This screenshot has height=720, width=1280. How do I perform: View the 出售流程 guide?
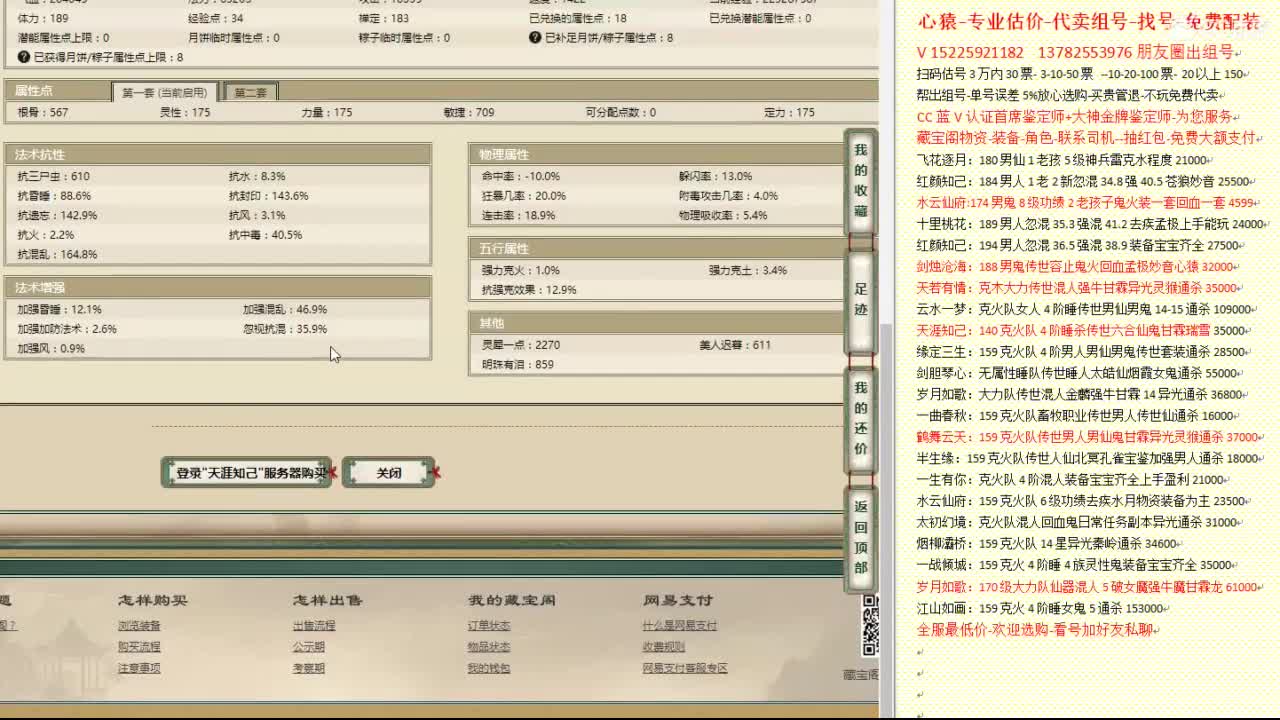tap(315, 628)
